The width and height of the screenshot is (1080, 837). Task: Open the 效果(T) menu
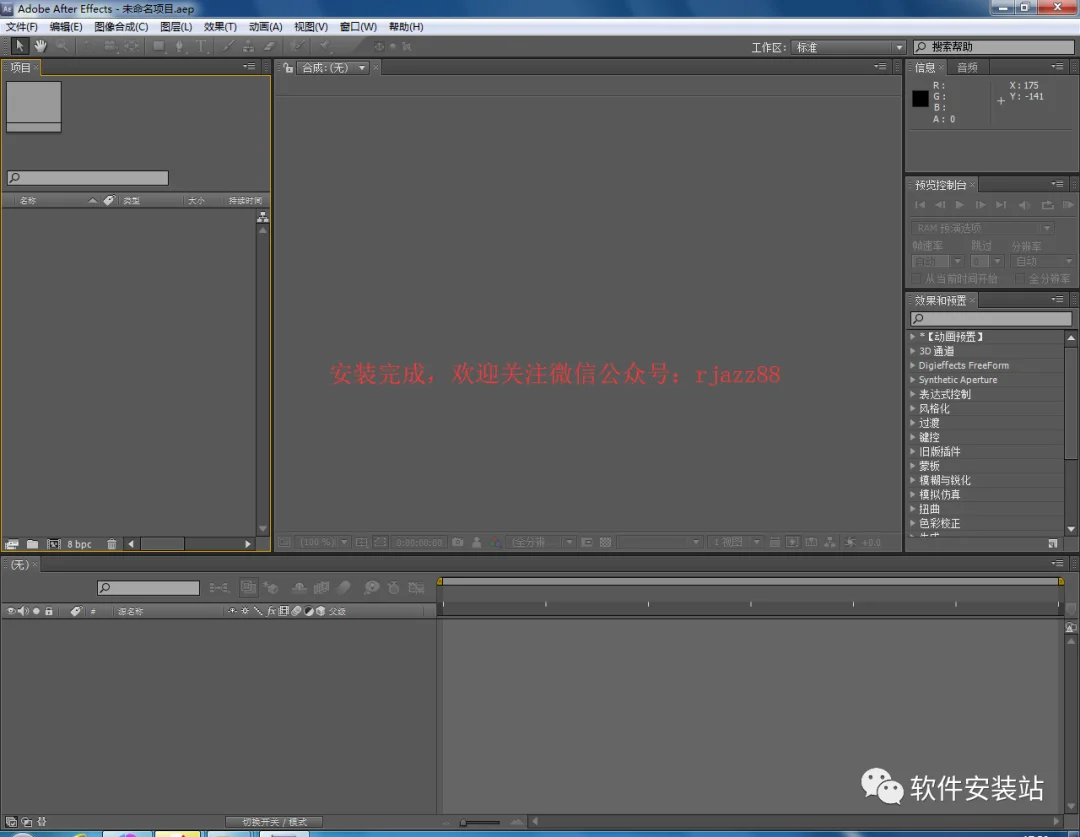coord(220,27)
